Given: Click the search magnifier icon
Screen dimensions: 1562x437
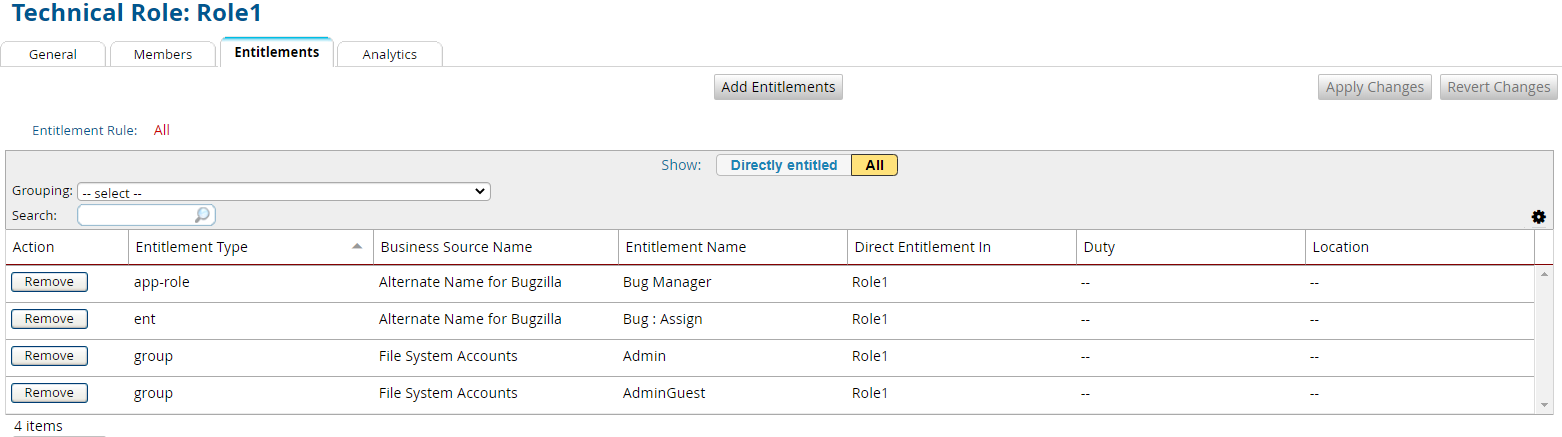Looking at the screenshot, I should (x=202, y=215).
